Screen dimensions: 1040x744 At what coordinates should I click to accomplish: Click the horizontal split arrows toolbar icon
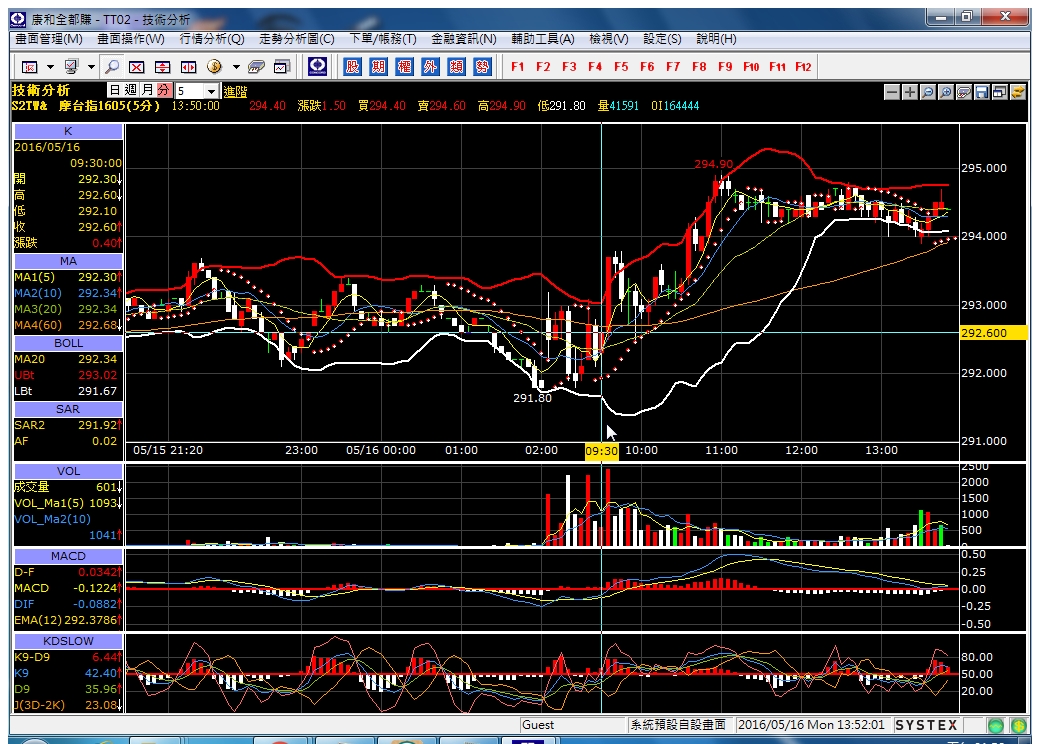point(189,67)
